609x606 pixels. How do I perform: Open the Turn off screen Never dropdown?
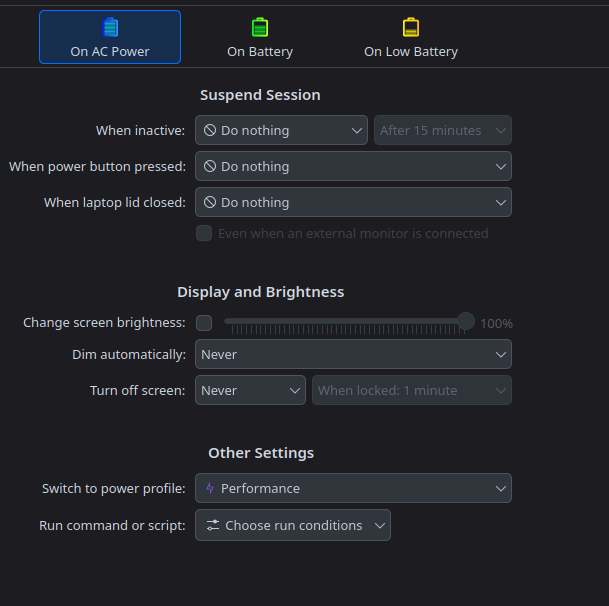250,390
